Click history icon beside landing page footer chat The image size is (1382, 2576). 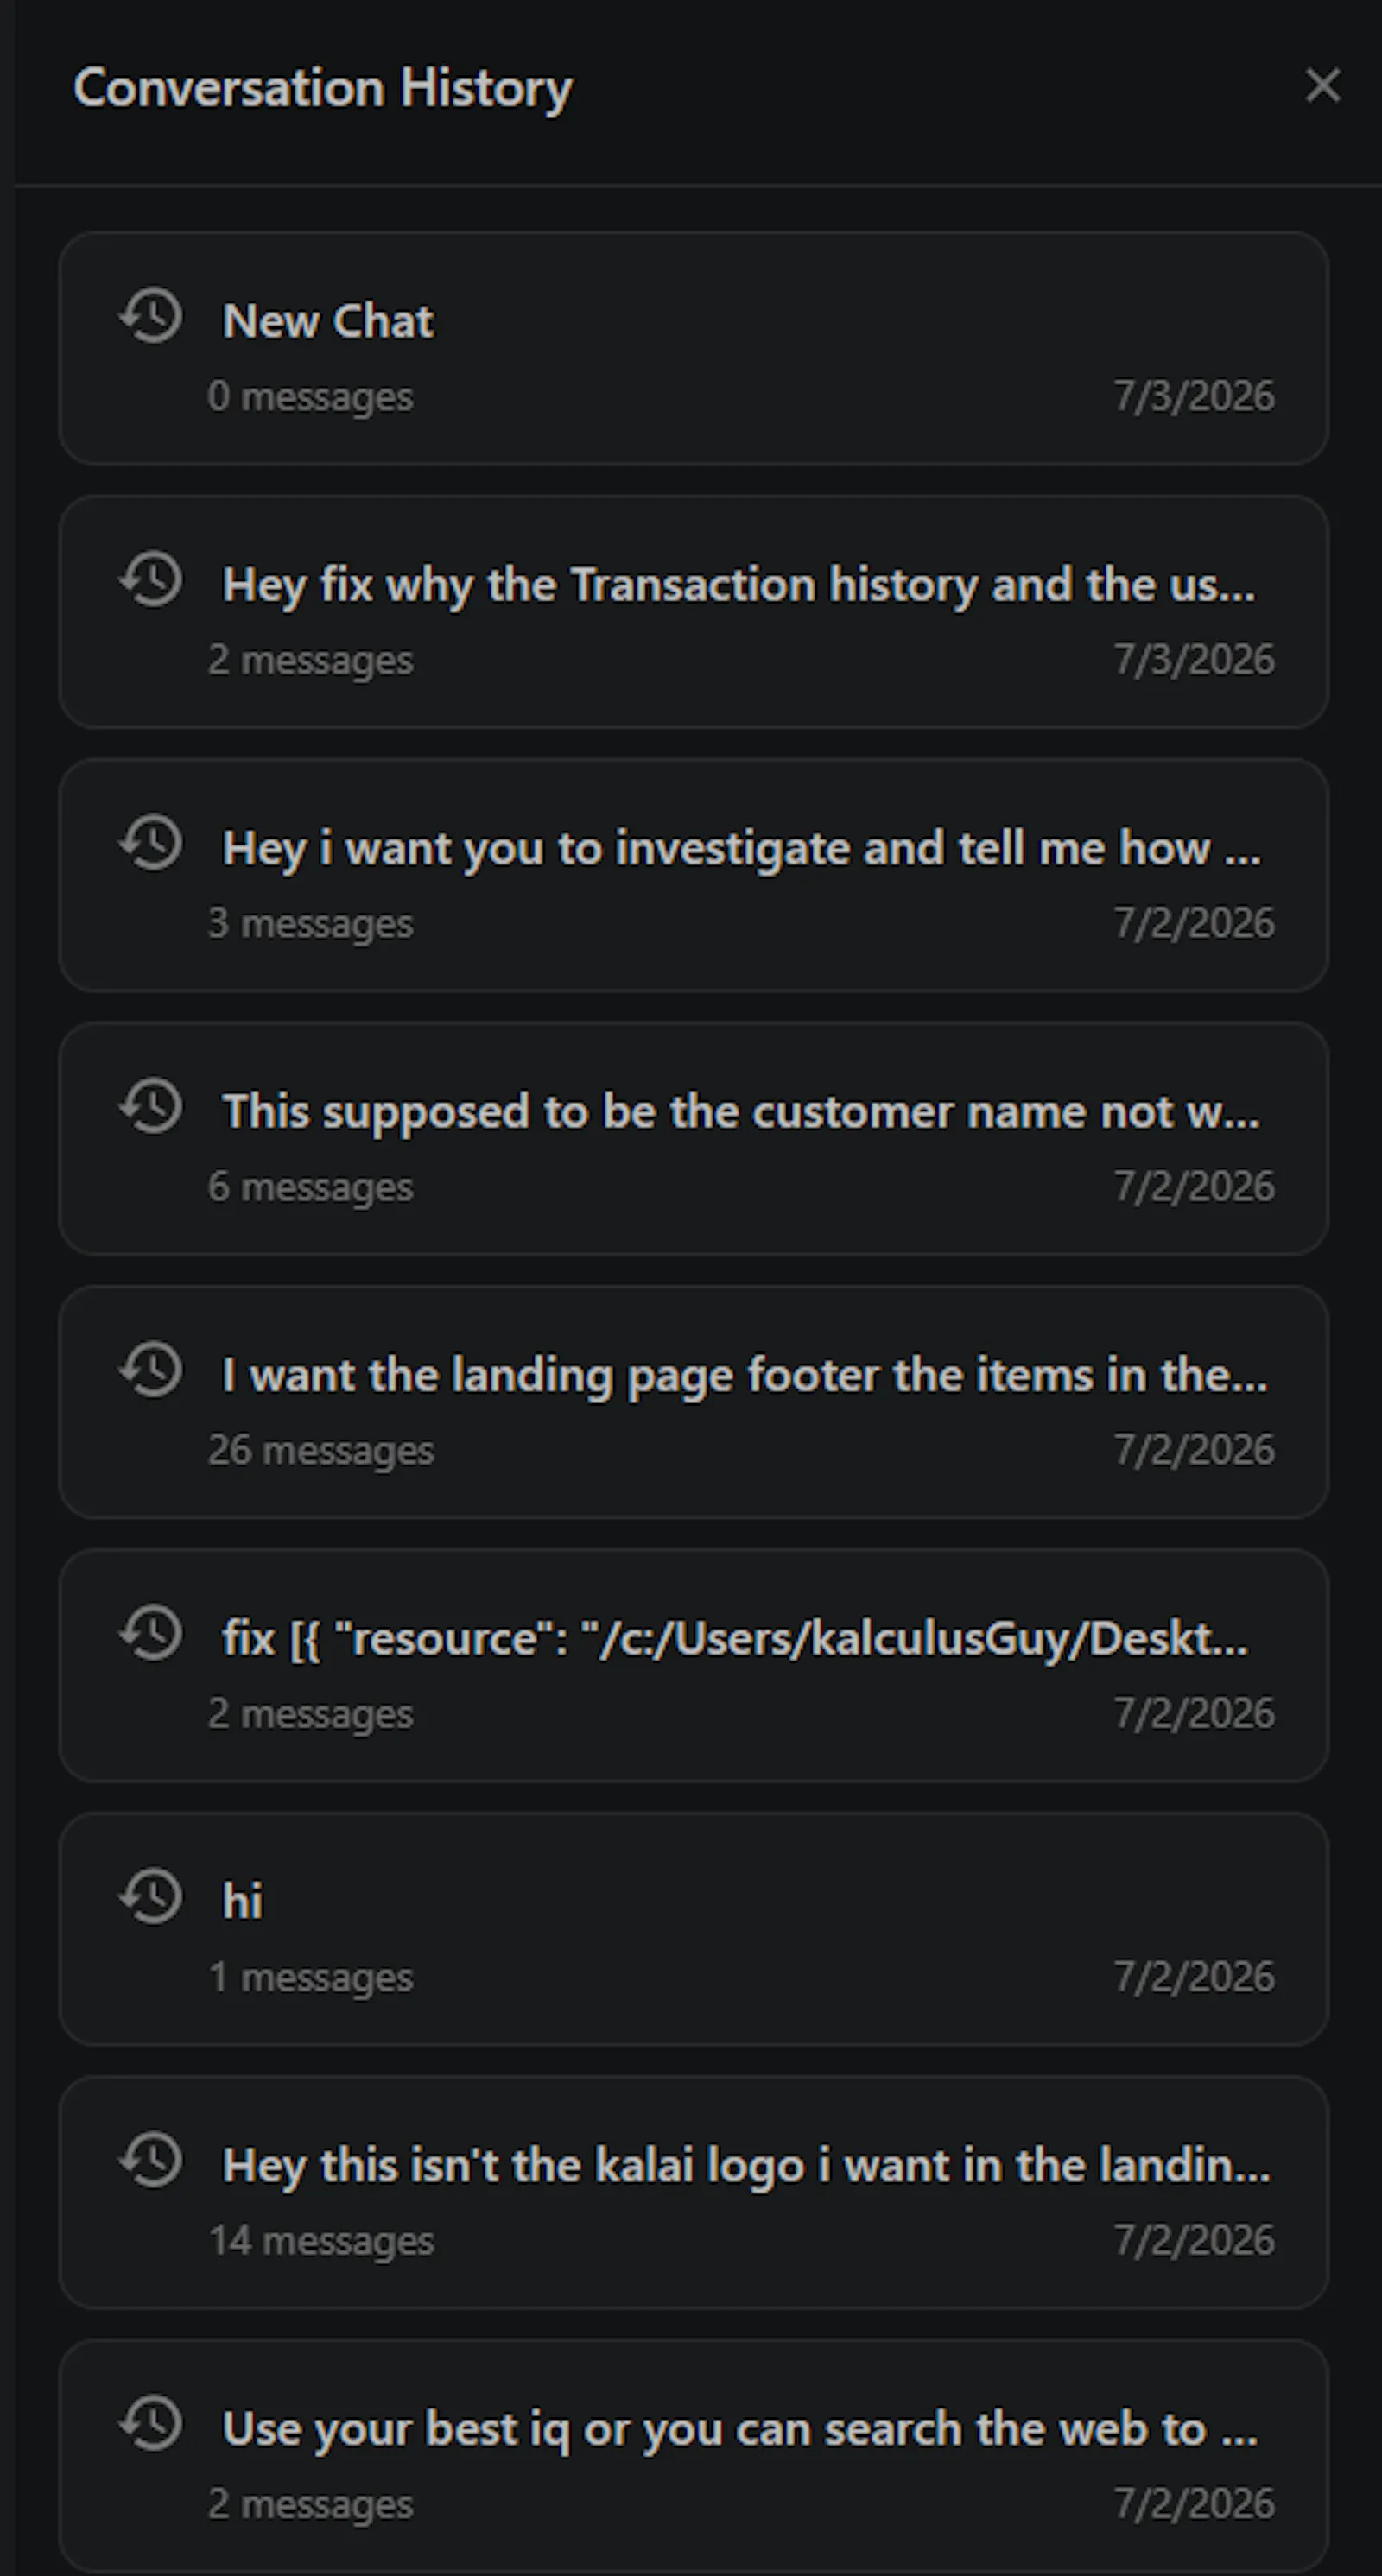click(151, 1369)
